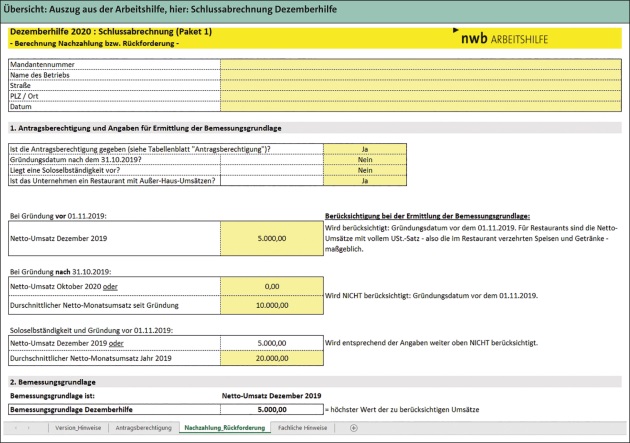Select the Mandantennummer input cell
This screenshot has width=630, height=443.
tap(422, 65)
